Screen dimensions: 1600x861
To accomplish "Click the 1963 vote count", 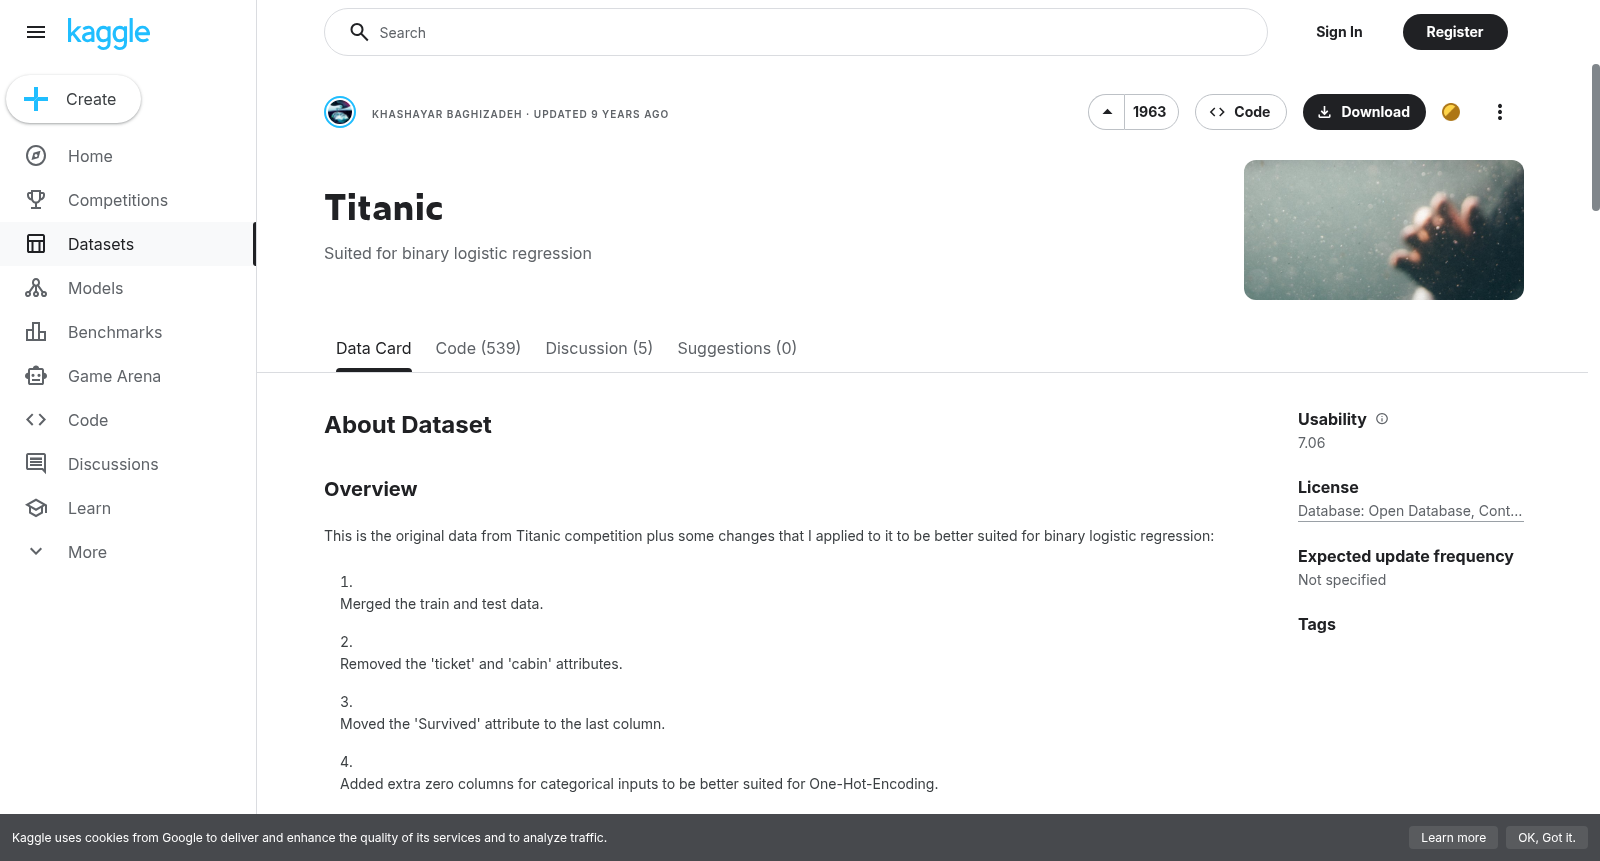I will (1150, 112).
